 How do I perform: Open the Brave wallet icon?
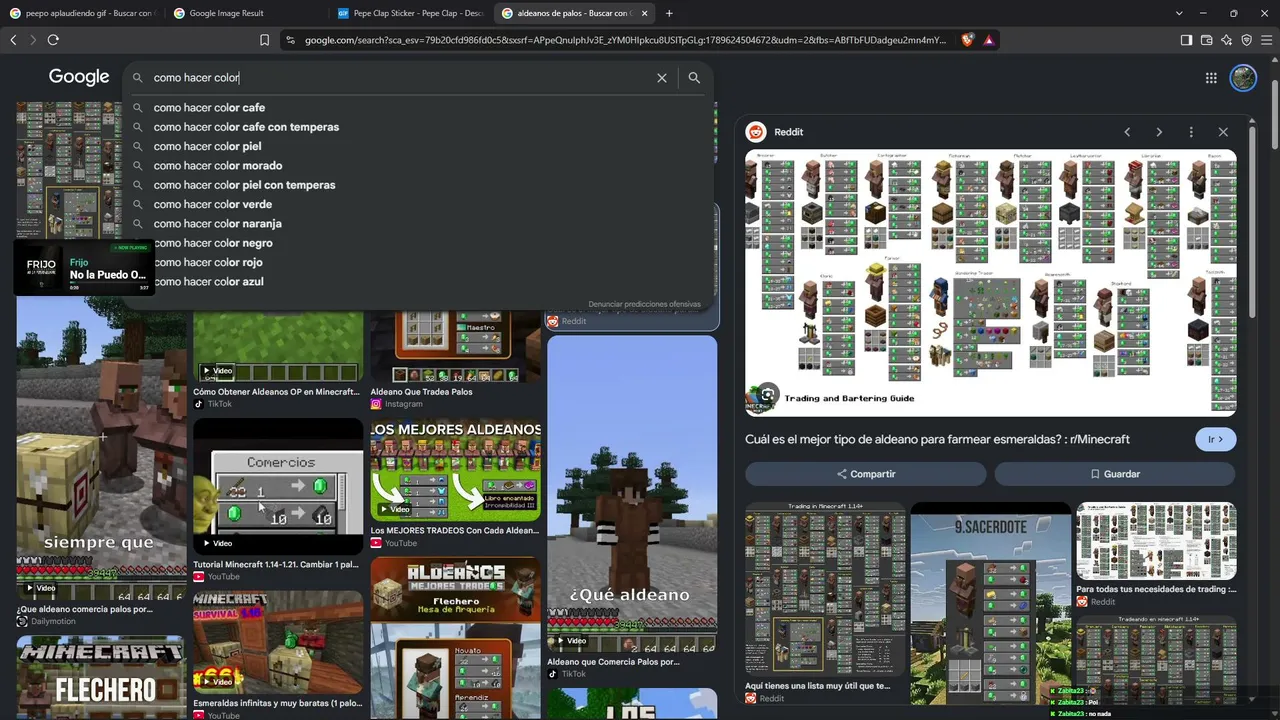click(1206, 40)
